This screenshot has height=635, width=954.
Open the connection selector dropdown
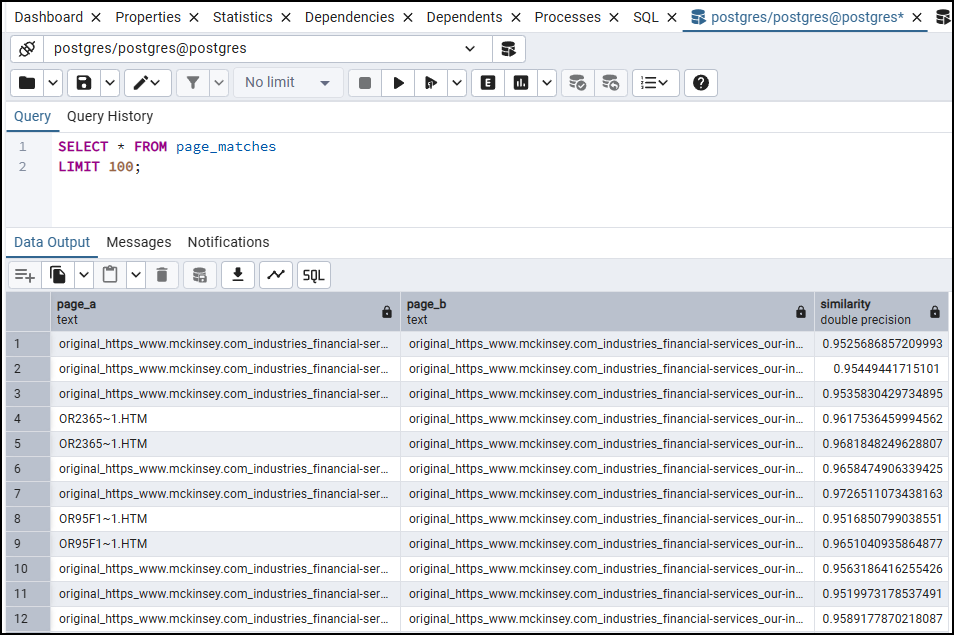coord(268,49)
